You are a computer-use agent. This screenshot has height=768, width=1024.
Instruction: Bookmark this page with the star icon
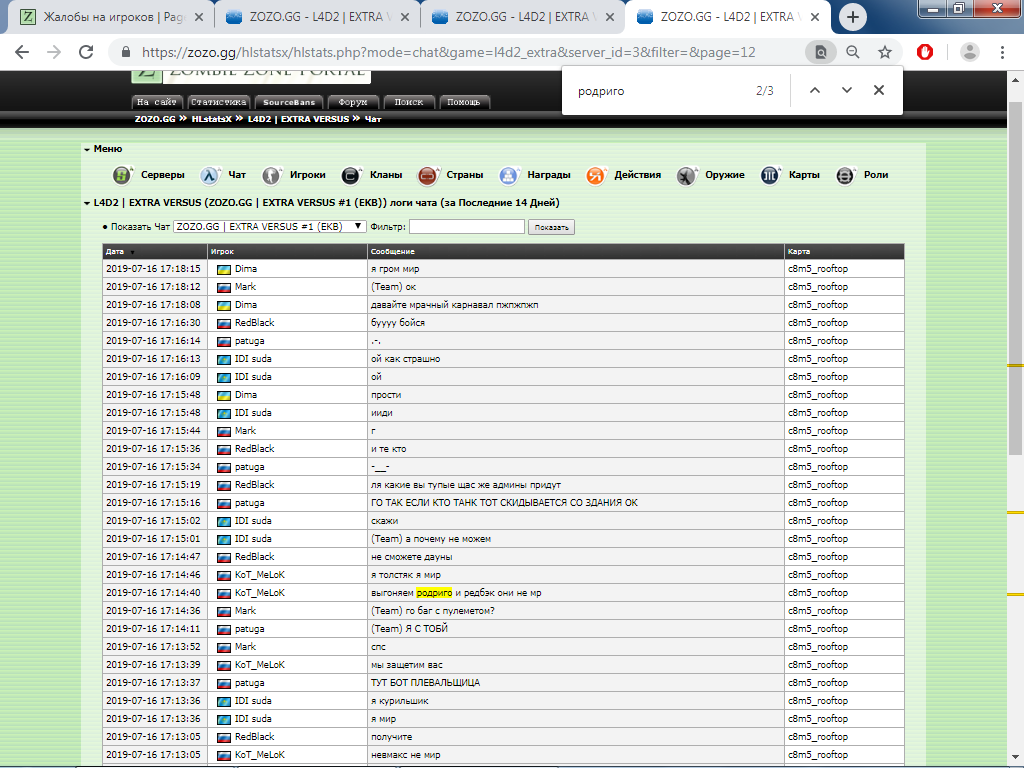pos(885,52)
